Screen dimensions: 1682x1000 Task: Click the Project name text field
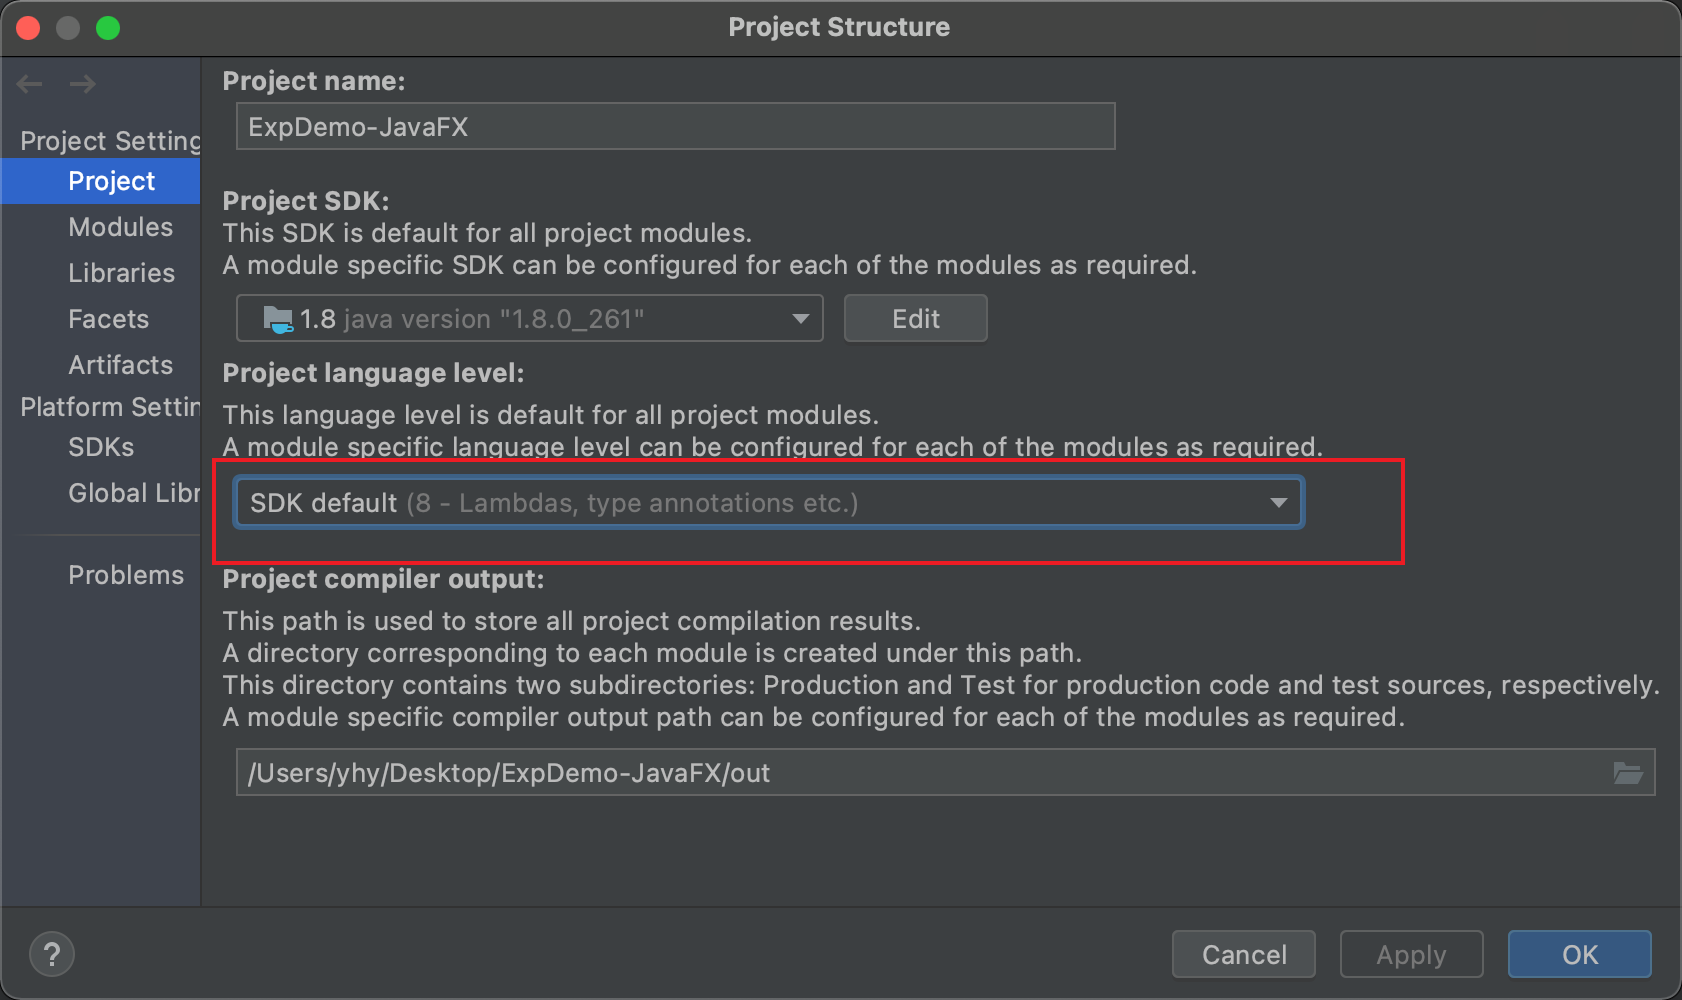675,127
